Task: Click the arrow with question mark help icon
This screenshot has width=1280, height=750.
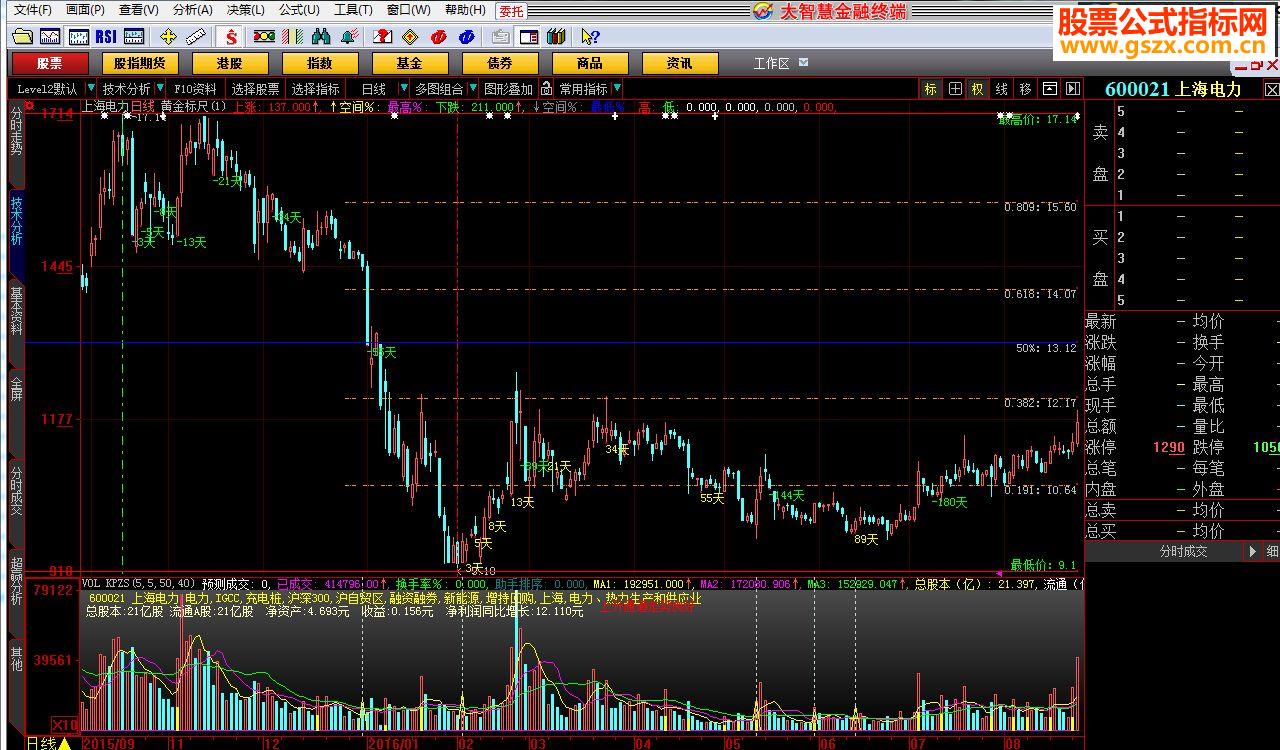Action: [590, 37]
